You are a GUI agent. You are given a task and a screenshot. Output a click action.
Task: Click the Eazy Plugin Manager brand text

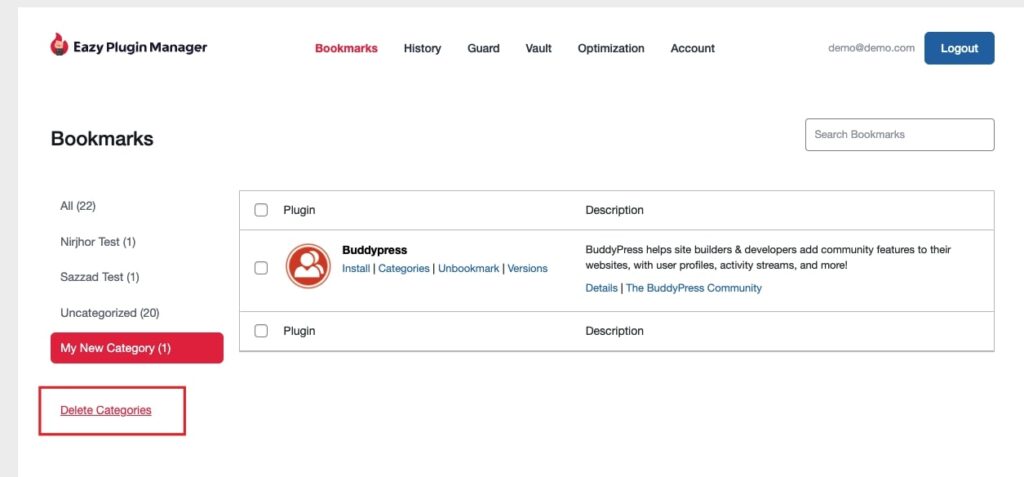tap(140, 47)
